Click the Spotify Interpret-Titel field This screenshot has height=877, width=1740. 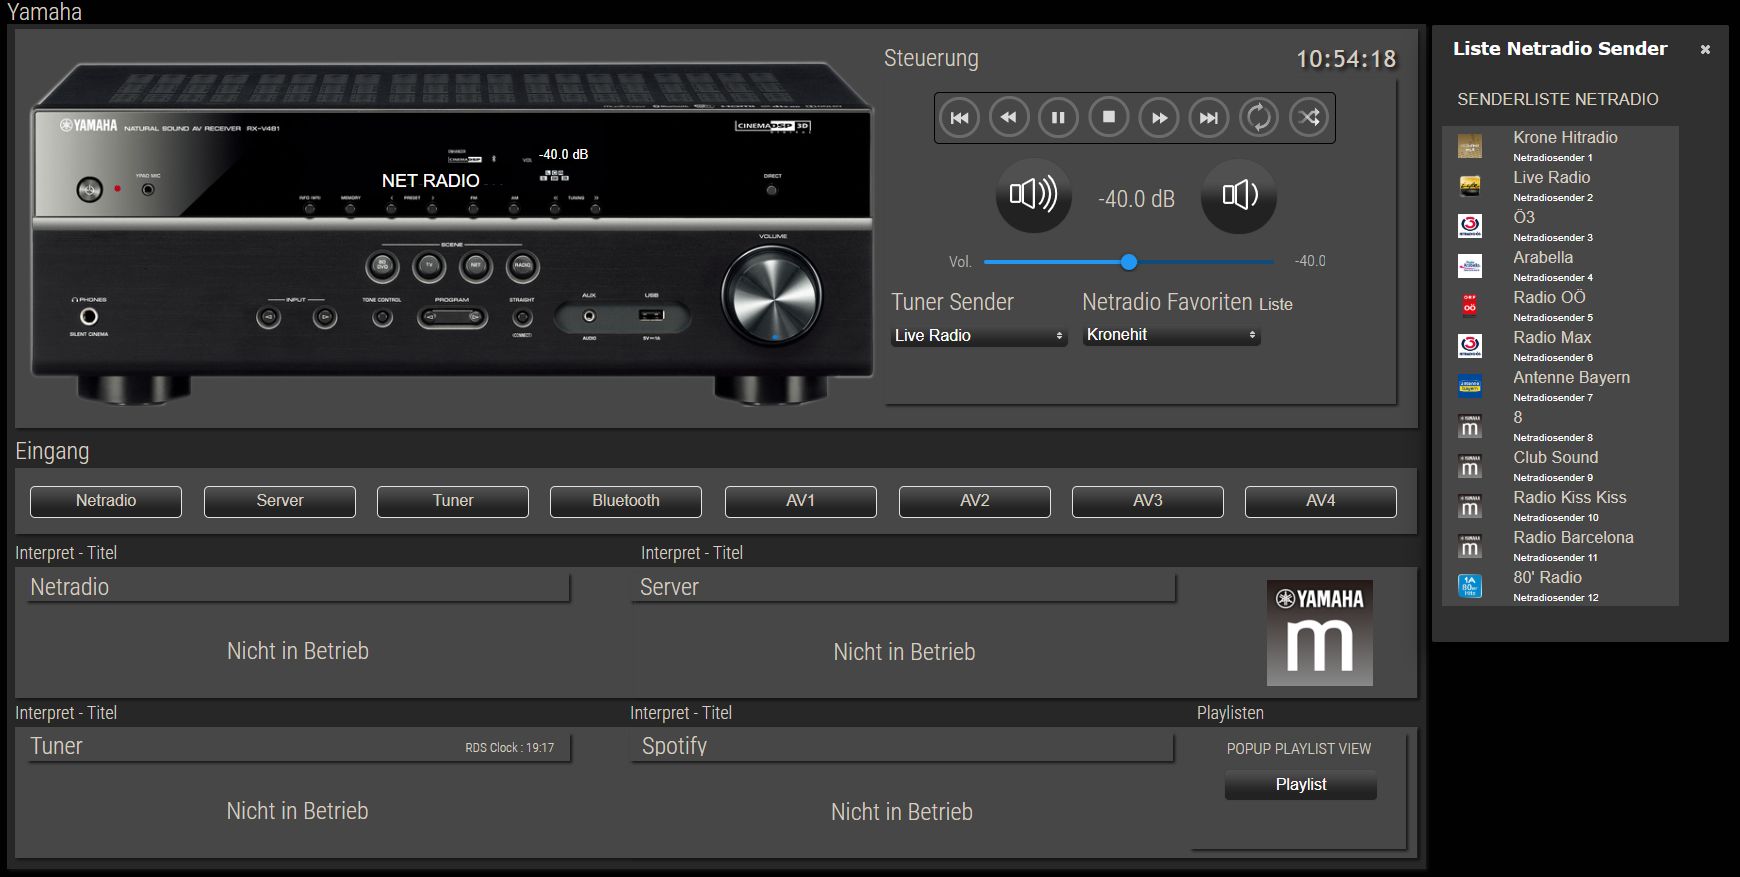(x=902, y=747)
